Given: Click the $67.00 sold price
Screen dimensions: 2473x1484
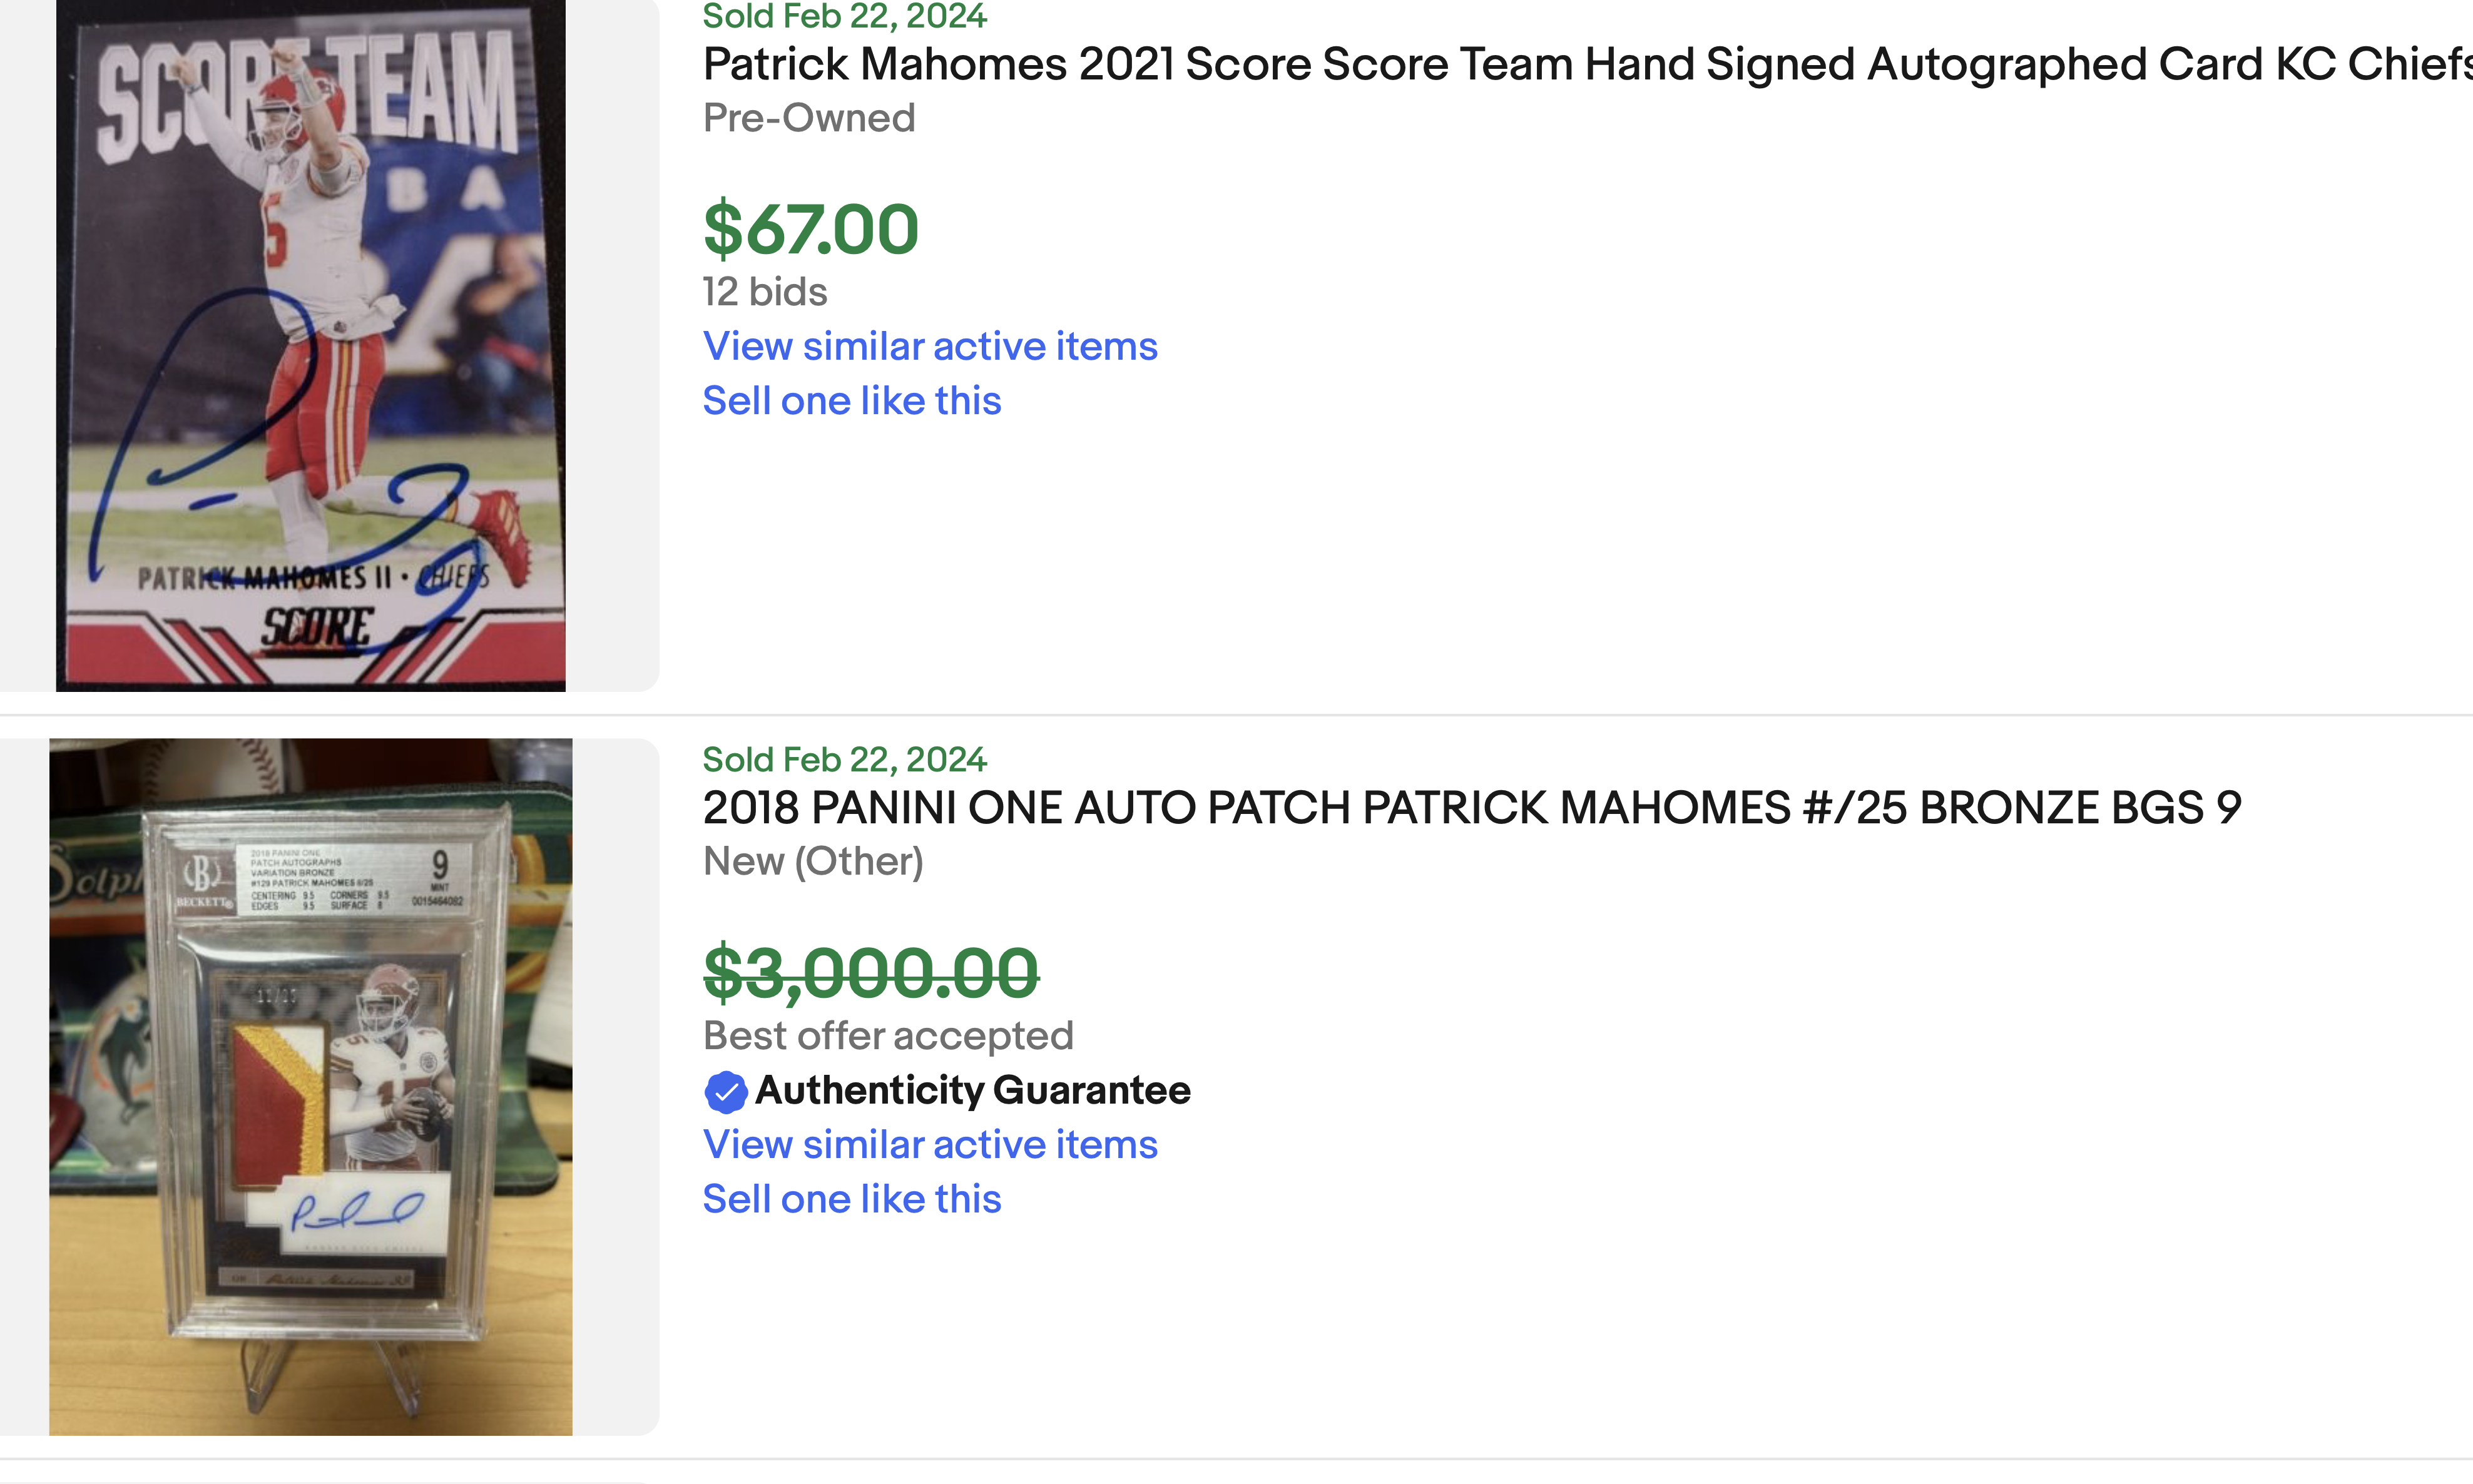Looking at the screenshot, I should 811,229.
